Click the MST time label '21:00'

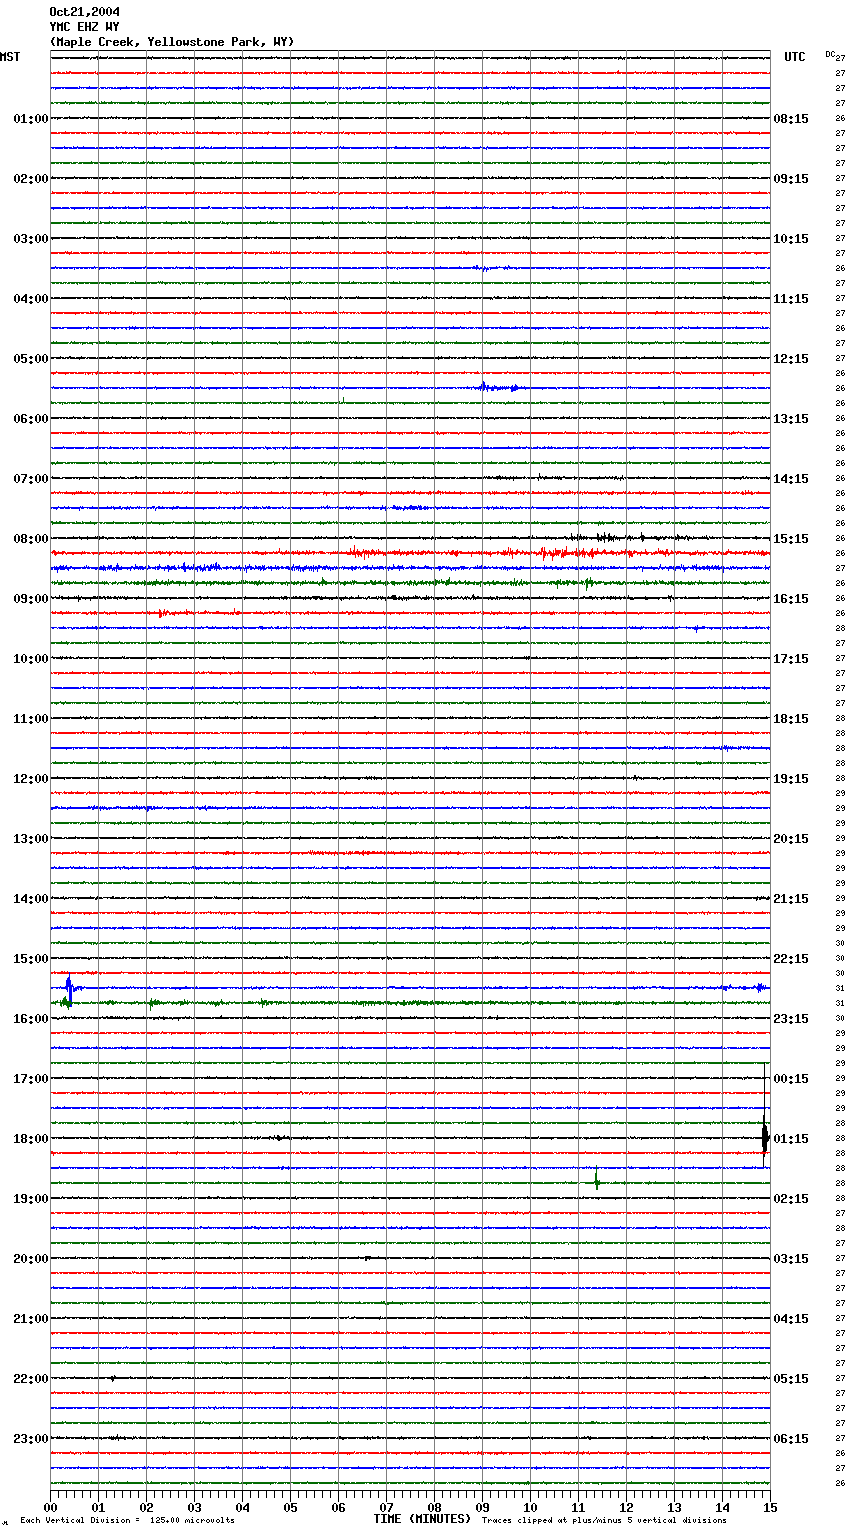pyautogui.click(x=31, y=1319)
